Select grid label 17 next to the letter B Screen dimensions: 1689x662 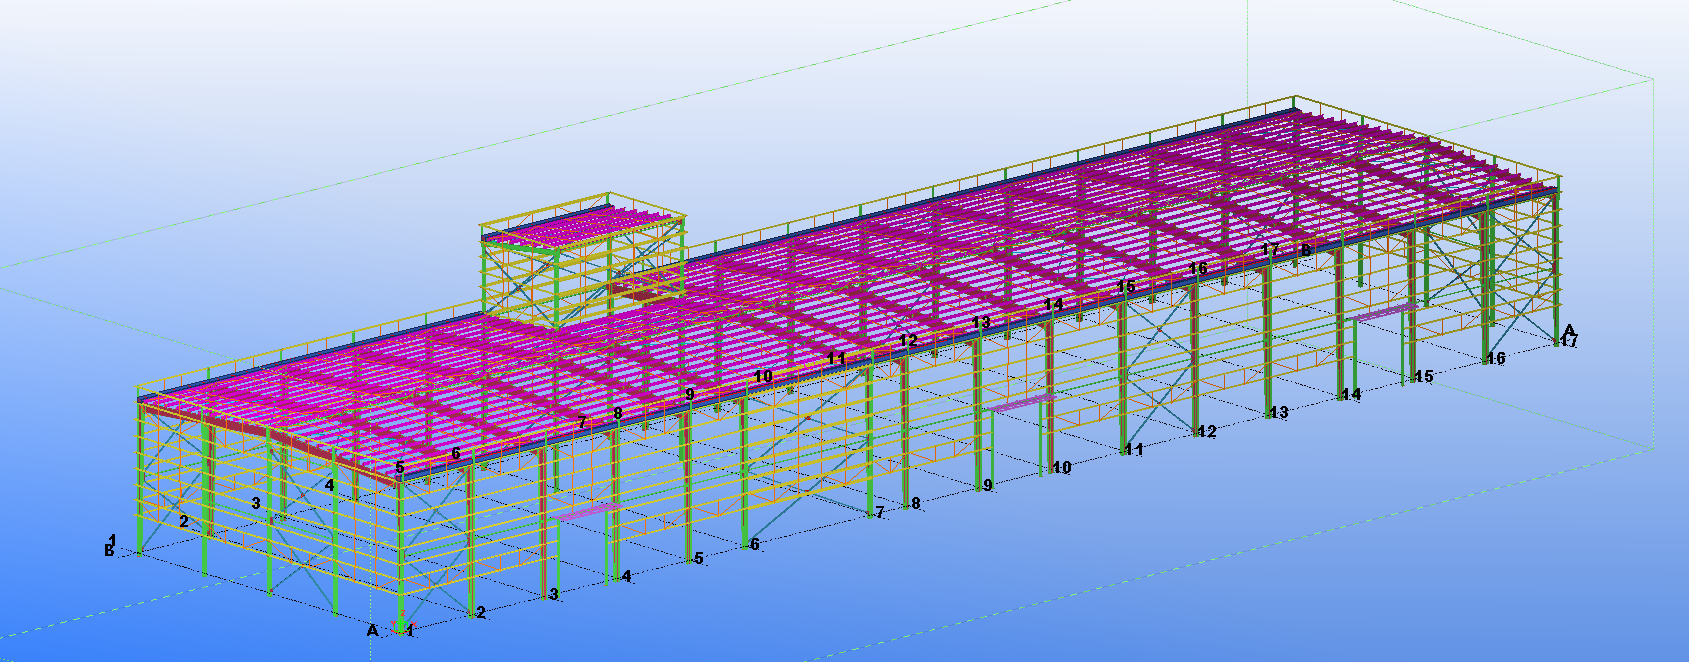[1270, 250]
